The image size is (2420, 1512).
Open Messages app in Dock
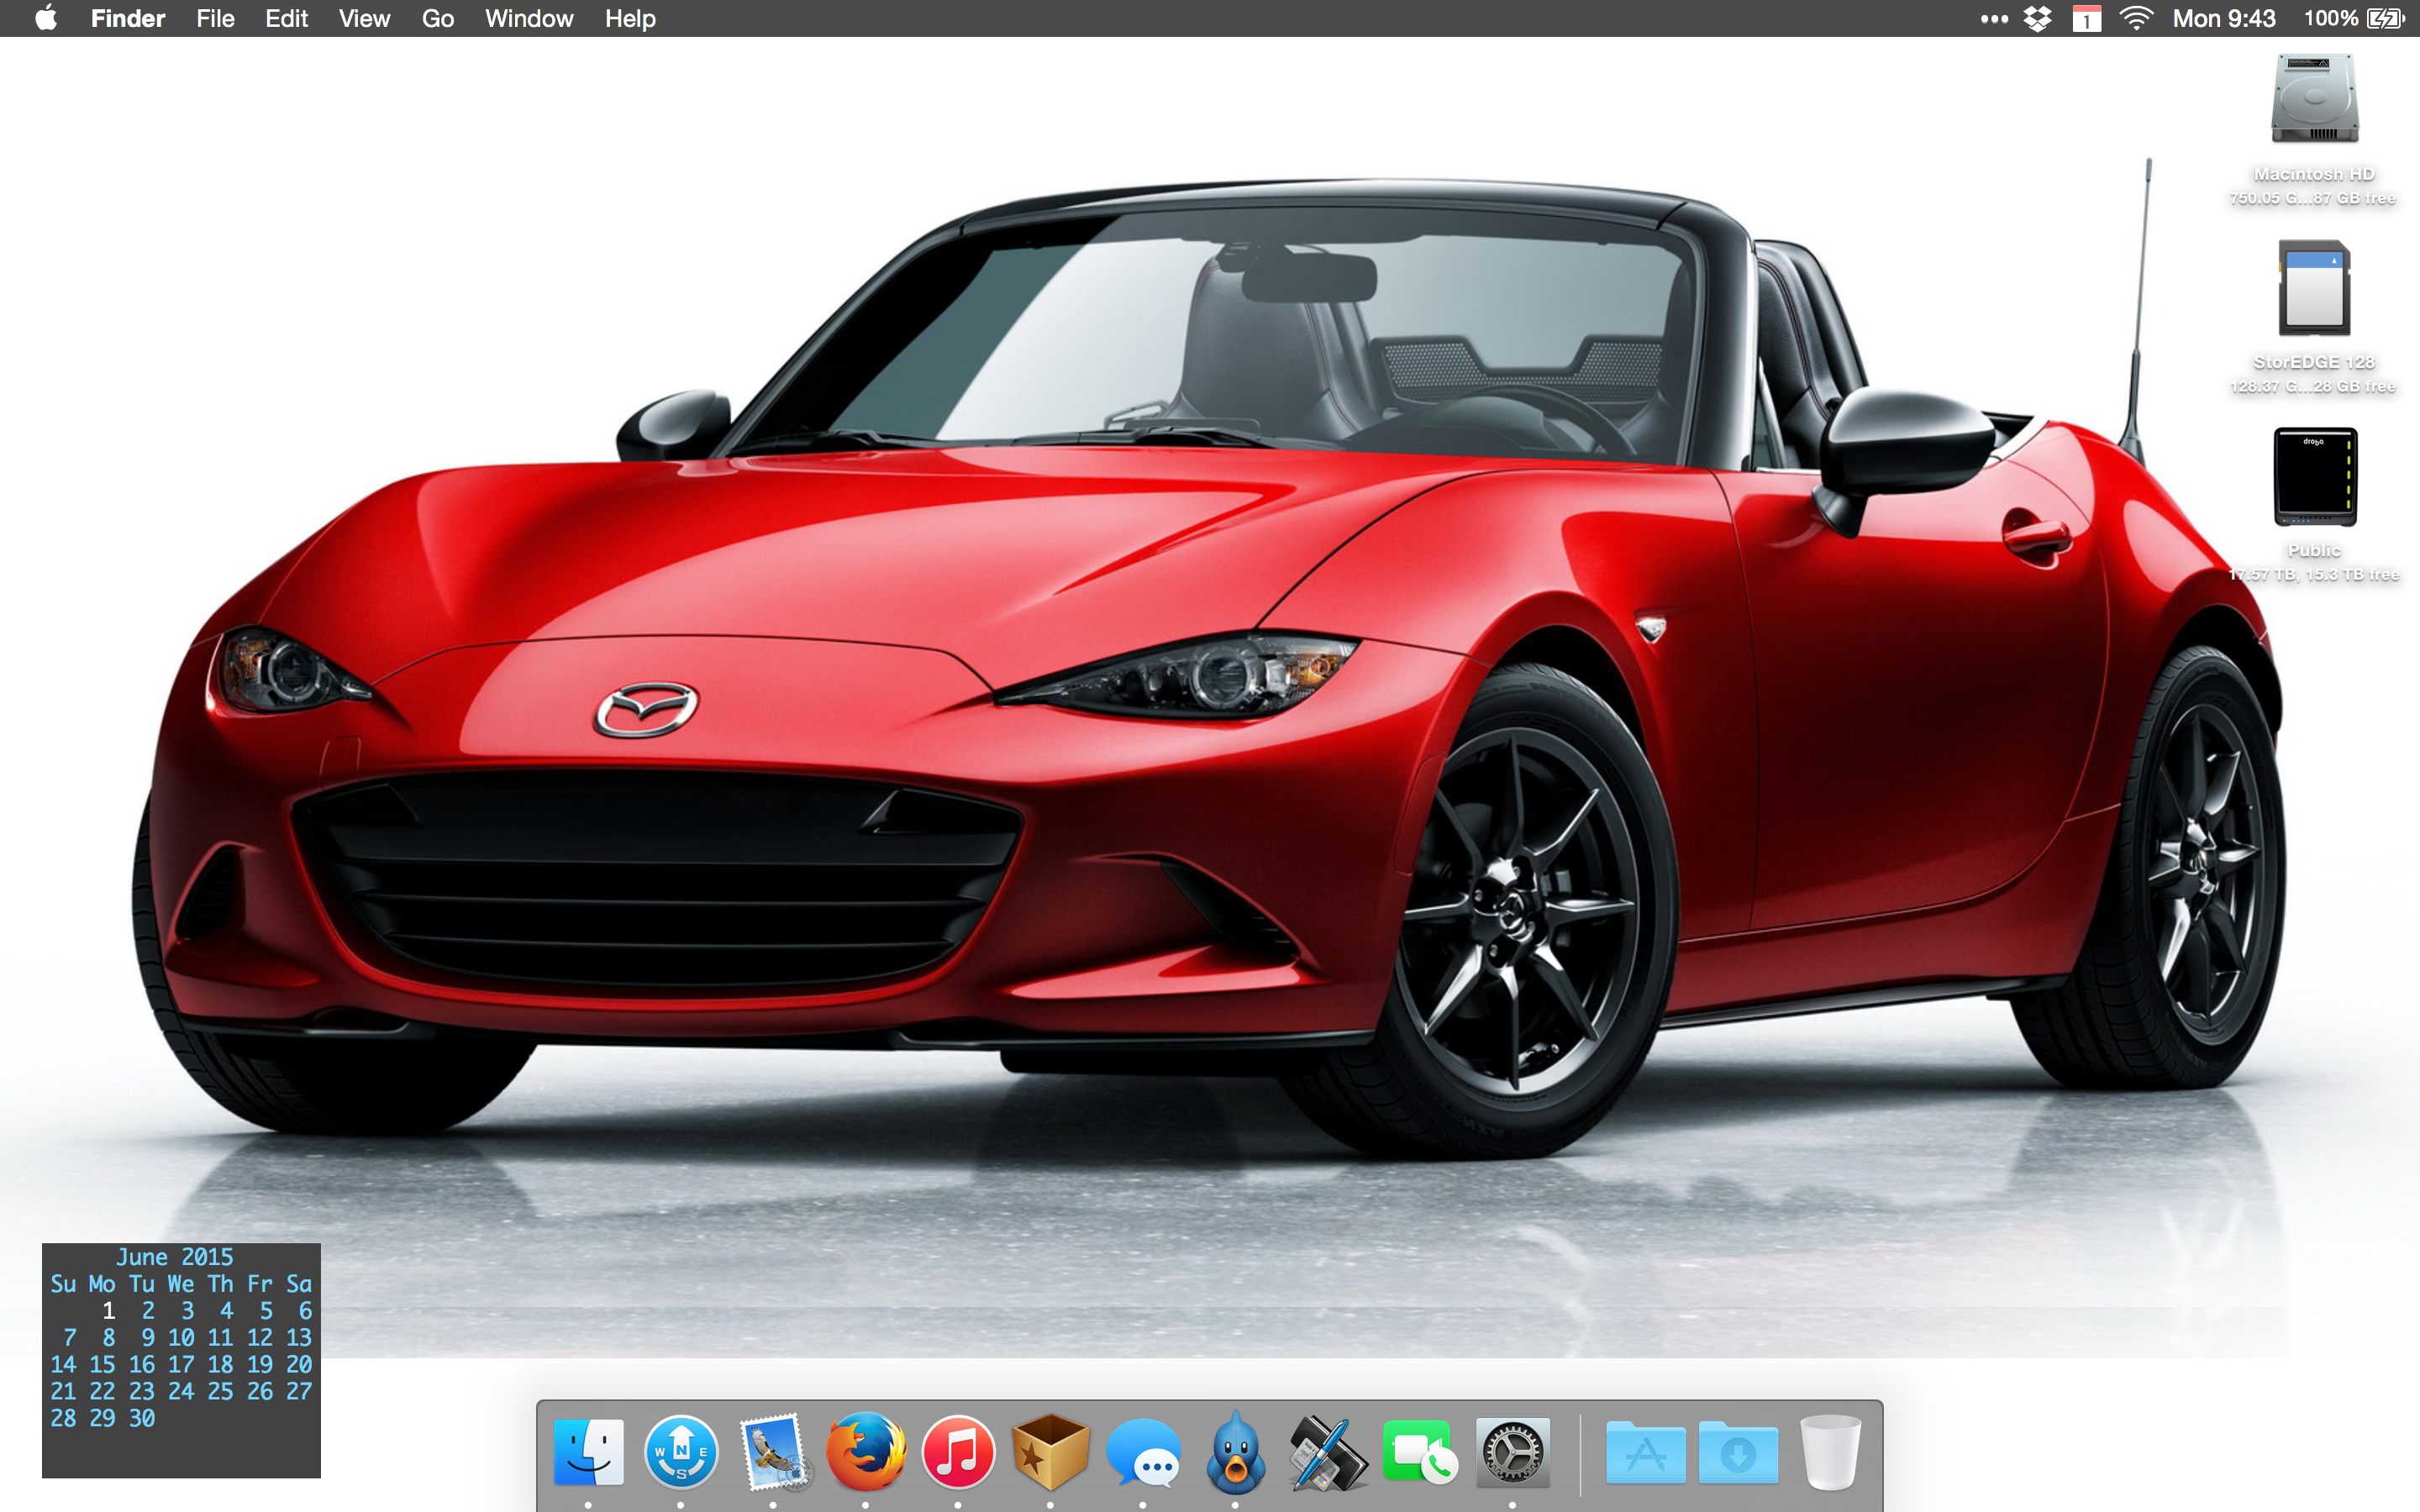point(1143,1452)
